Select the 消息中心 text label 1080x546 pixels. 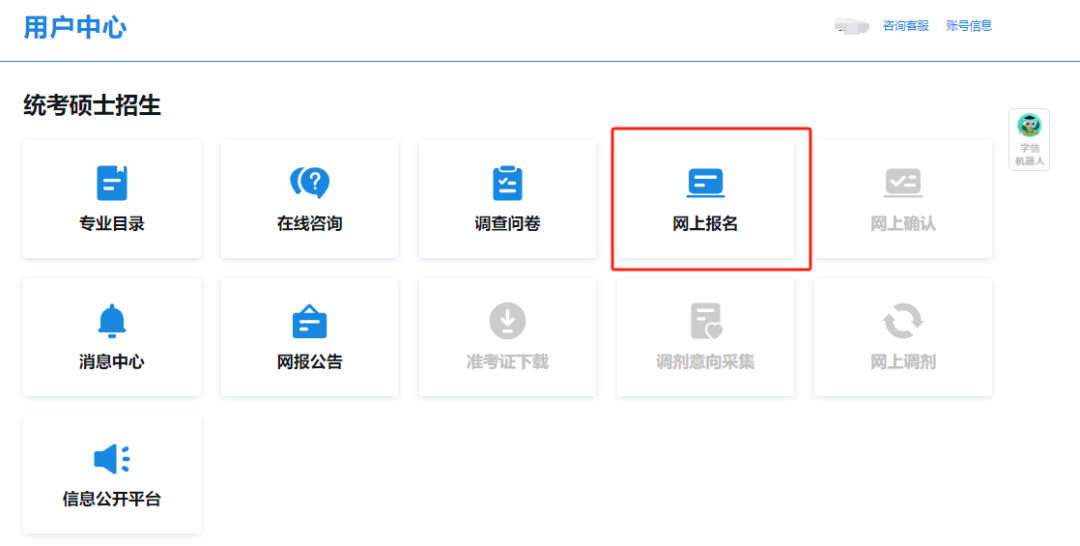pyautogui.click(x=112, y=362)
